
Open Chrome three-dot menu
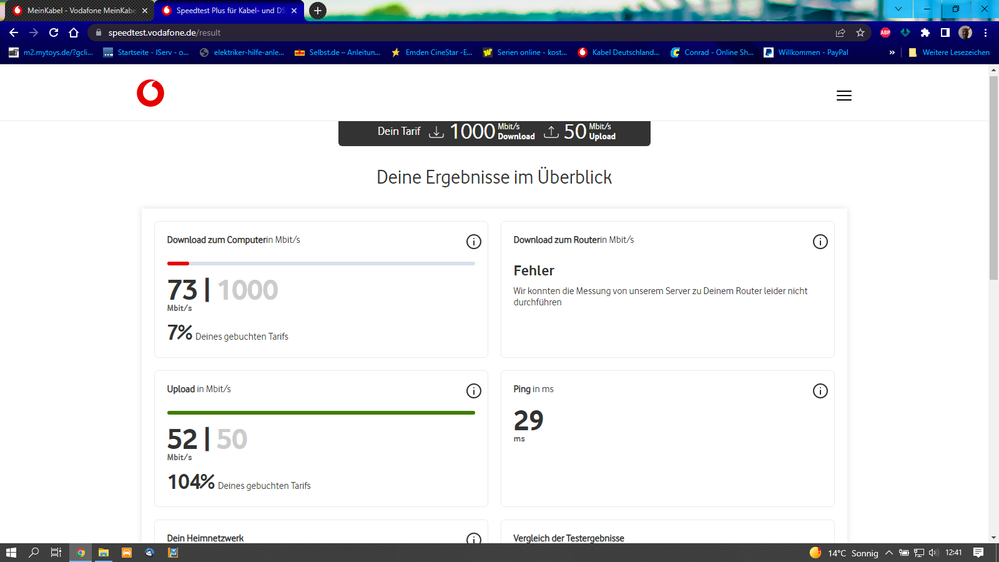[986, 32]
